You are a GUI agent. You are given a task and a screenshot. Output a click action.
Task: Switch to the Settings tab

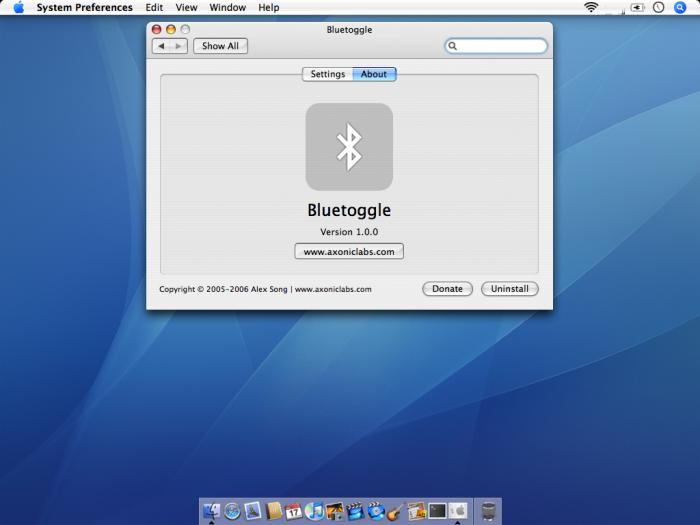(328, 74)
